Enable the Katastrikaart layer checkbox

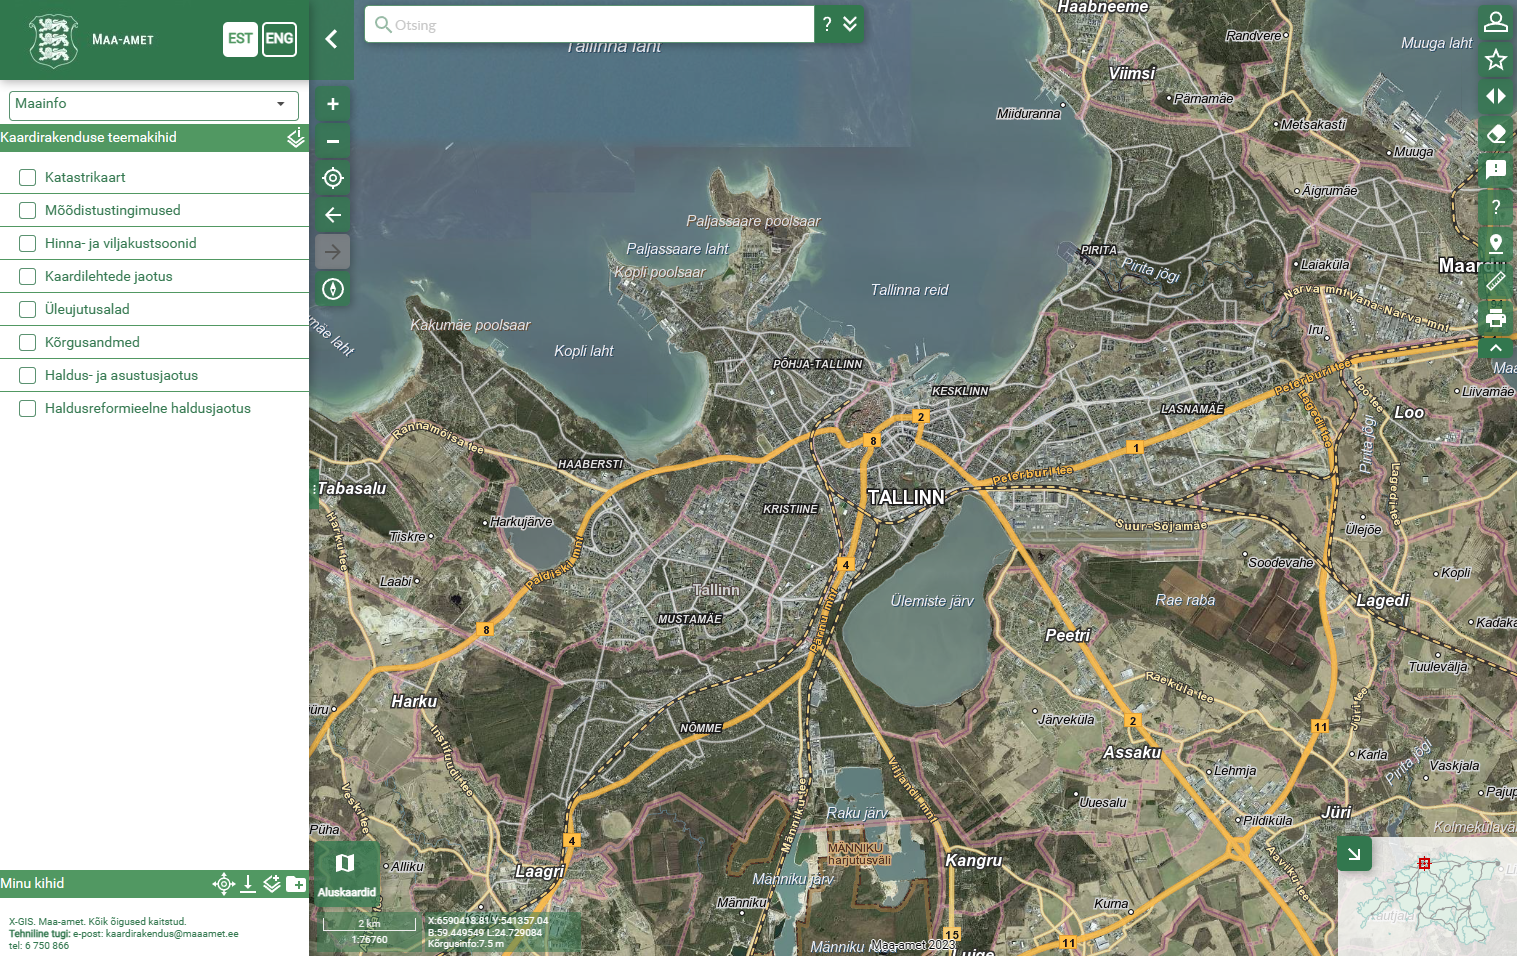tap(28, 177)
